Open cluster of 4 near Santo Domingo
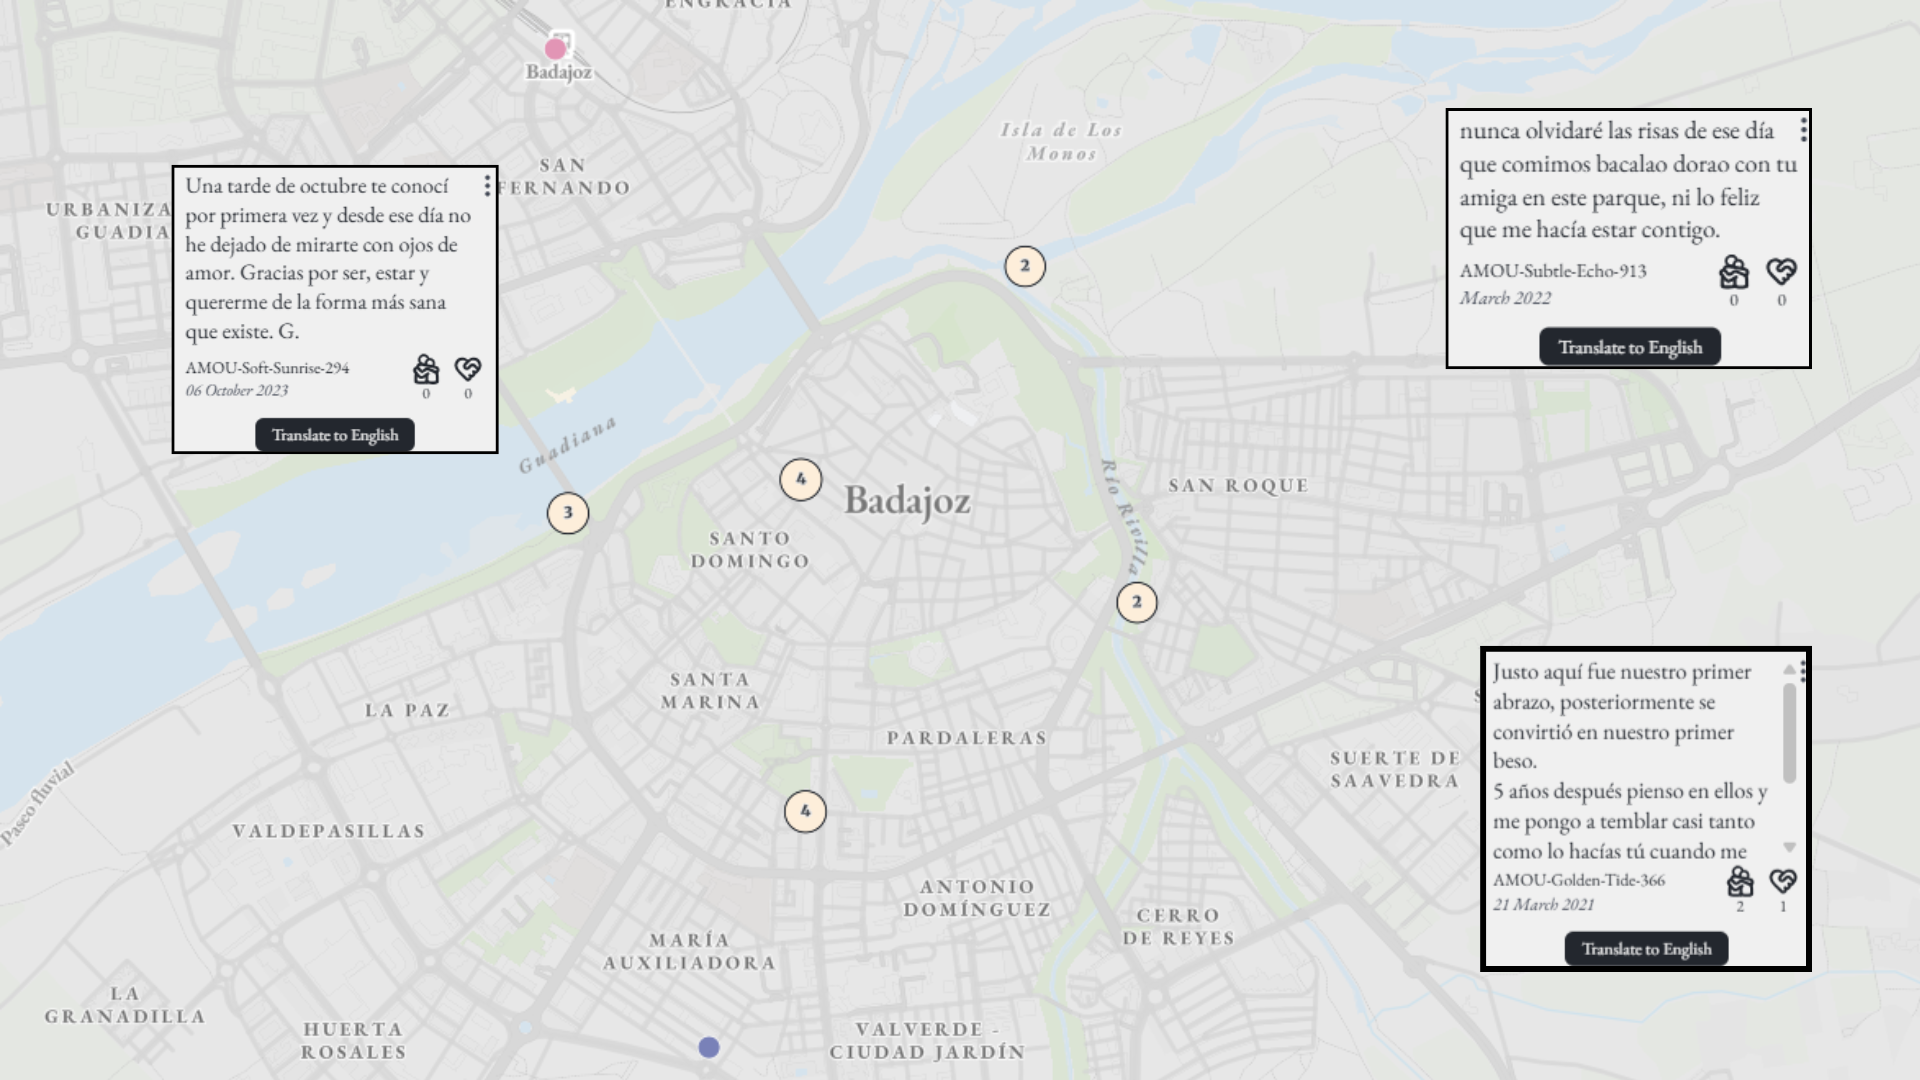1920x1080 pixels. 801,480
